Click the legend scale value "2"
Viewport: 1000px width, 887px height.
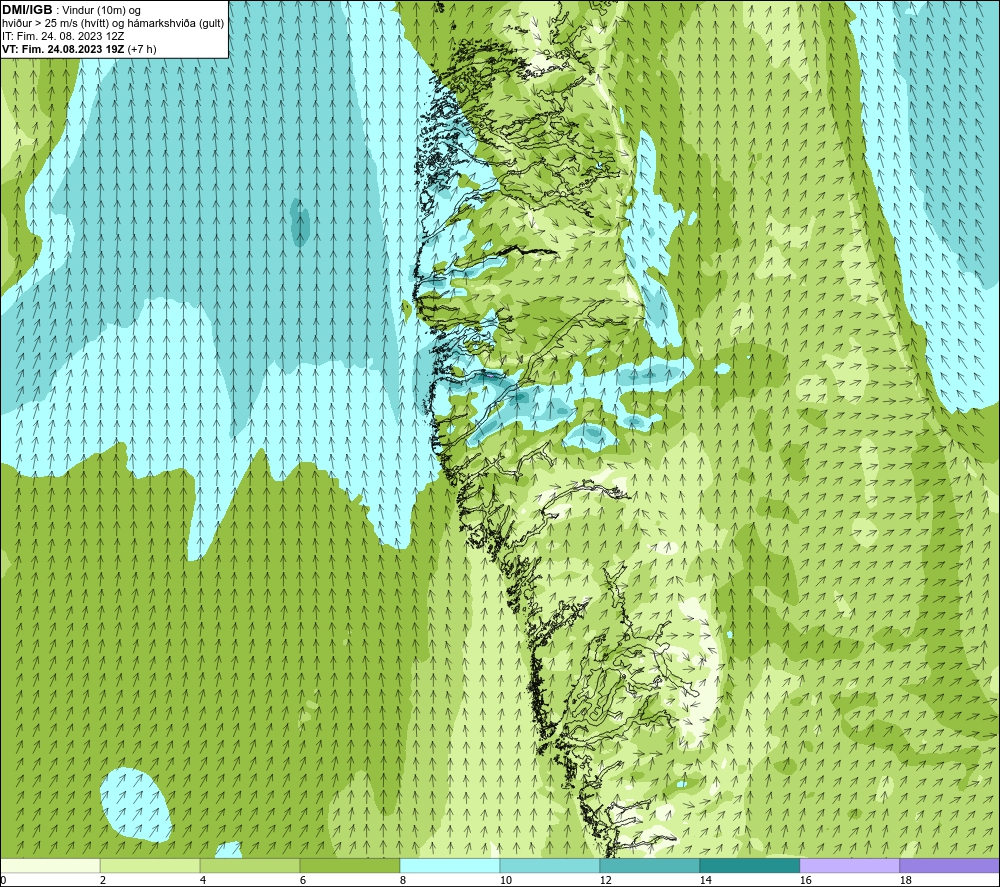tap(103, 881)
